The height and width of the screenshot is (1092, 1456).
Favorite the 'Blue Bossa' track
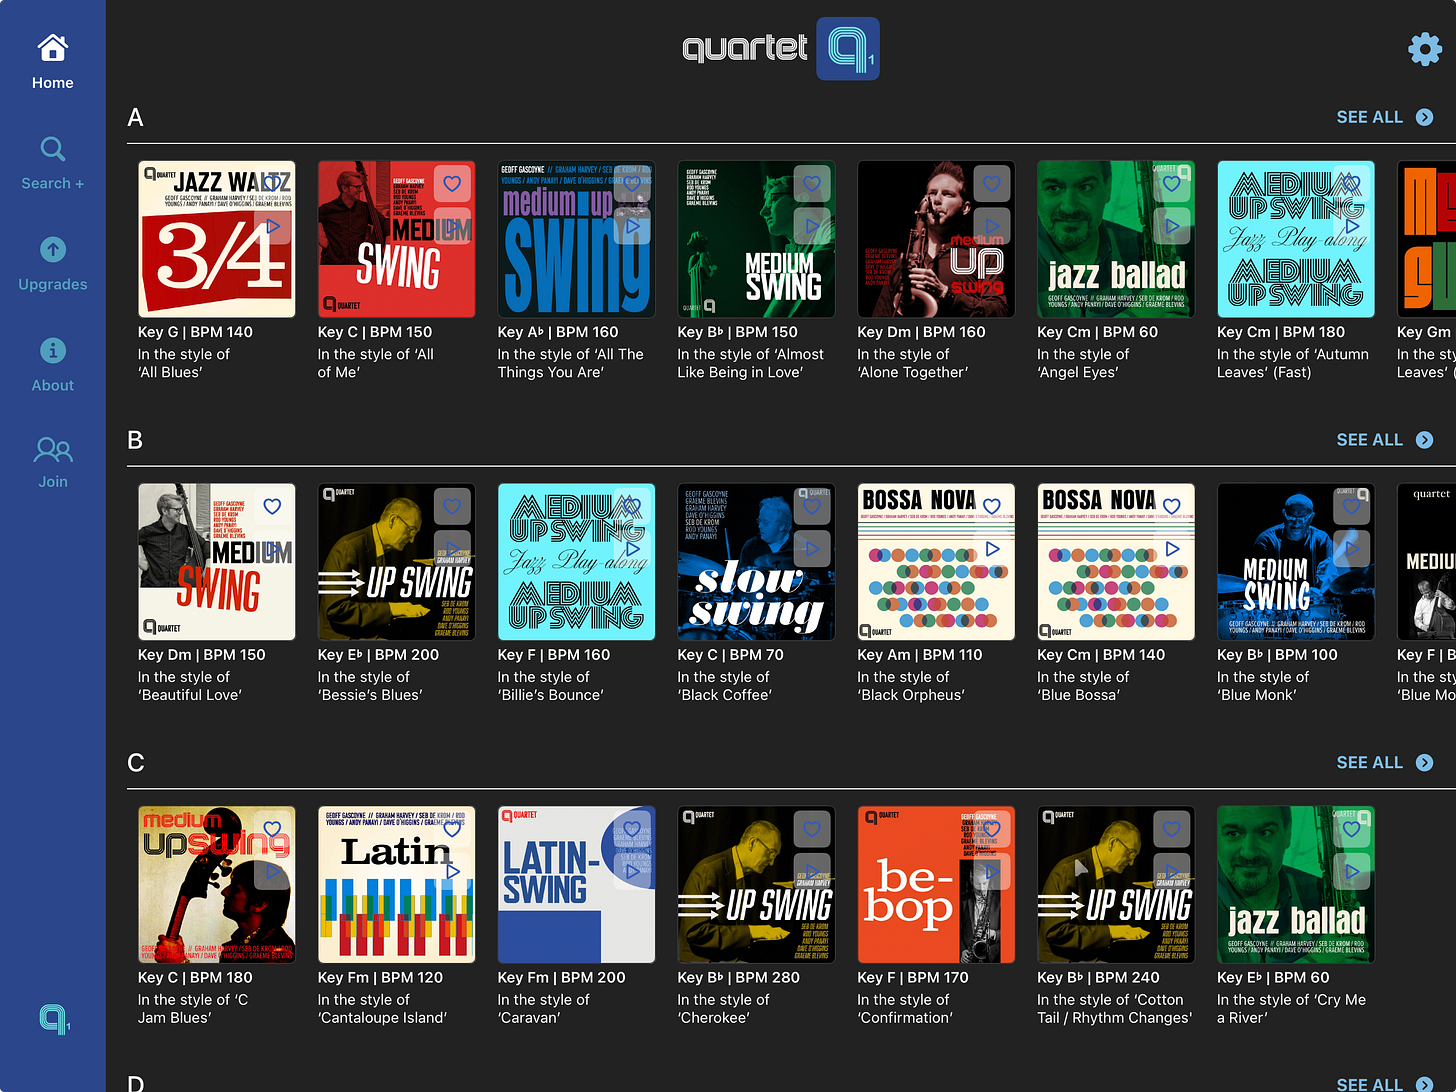tap(1172, 507)
